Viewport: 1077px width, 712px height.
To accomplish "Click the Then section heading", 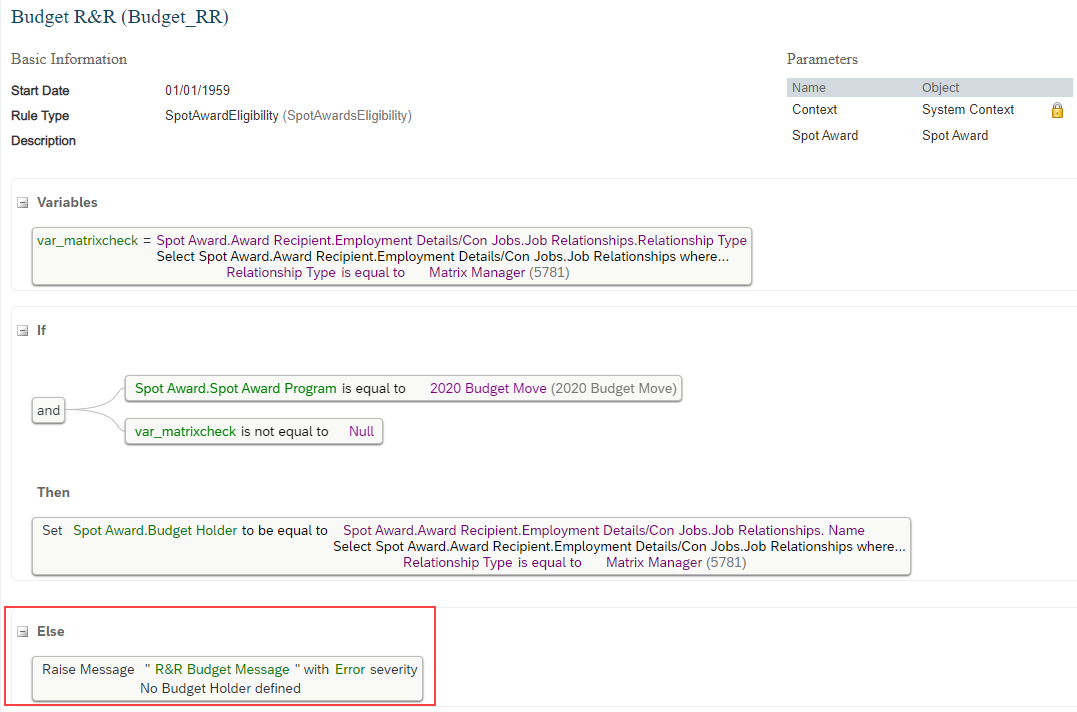I will 54,492.
